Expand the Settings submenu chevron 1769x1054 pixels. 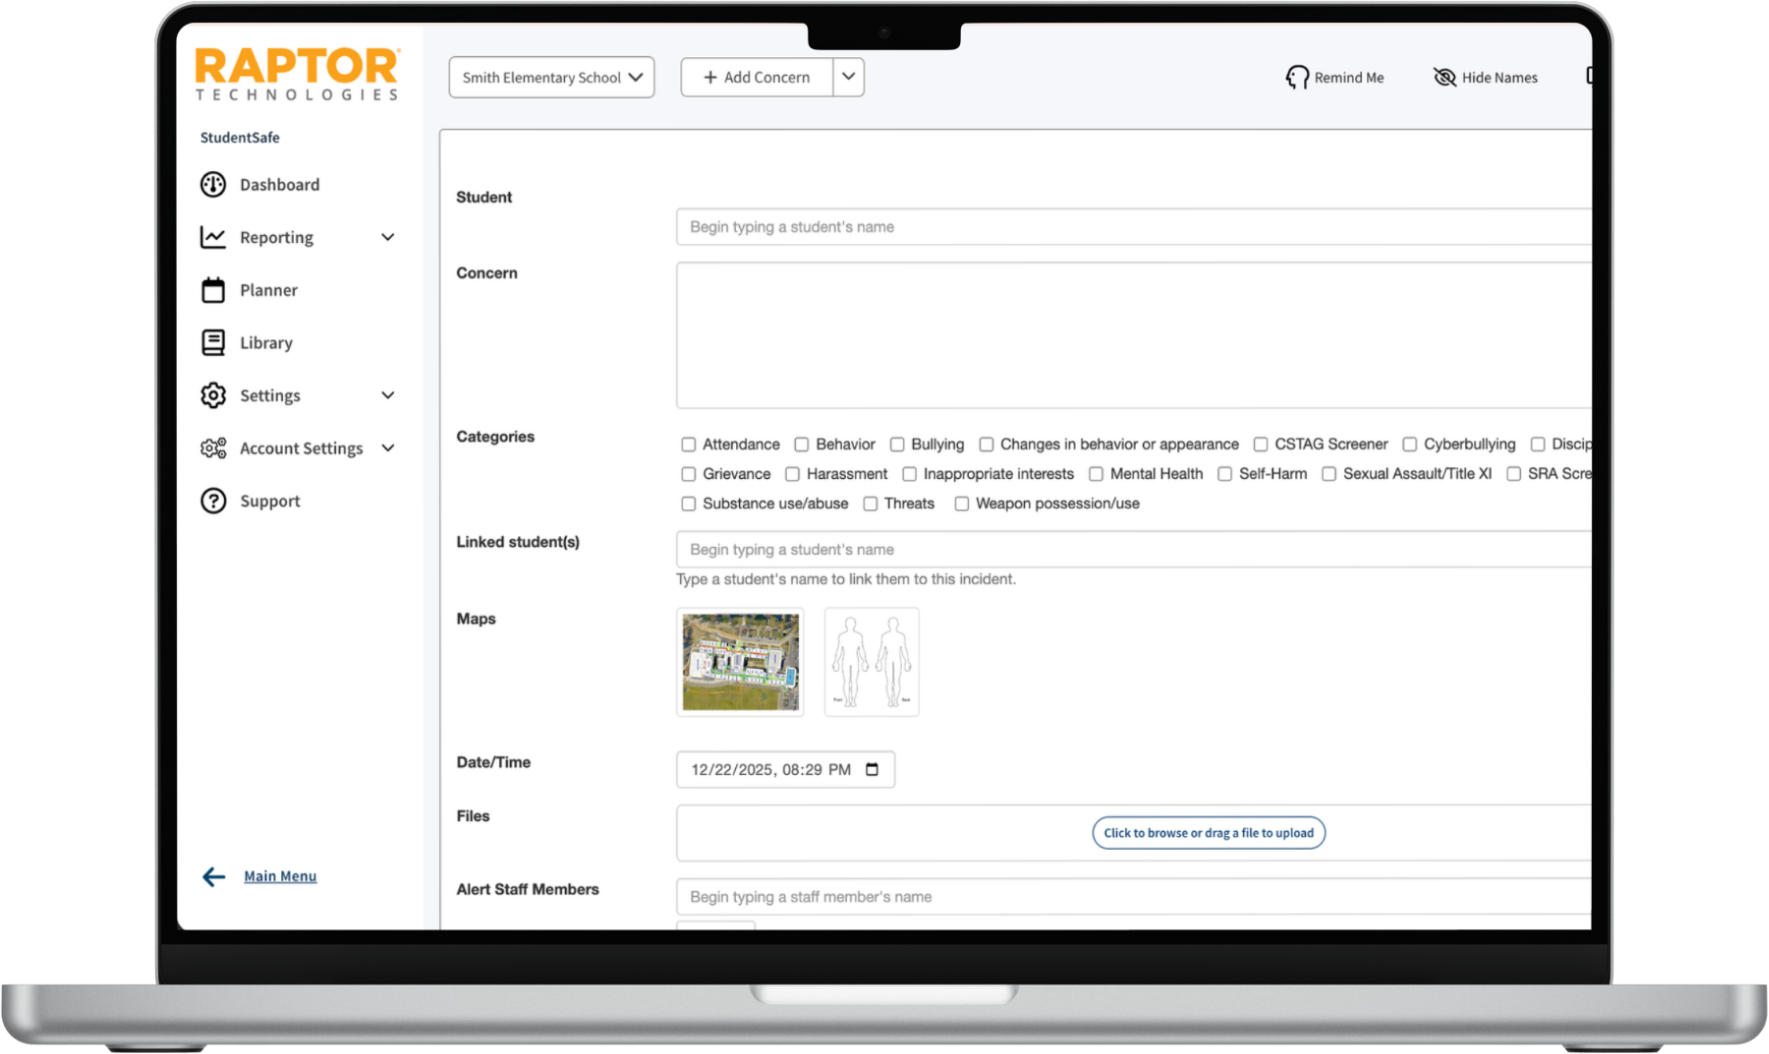(x=388, y=395)
